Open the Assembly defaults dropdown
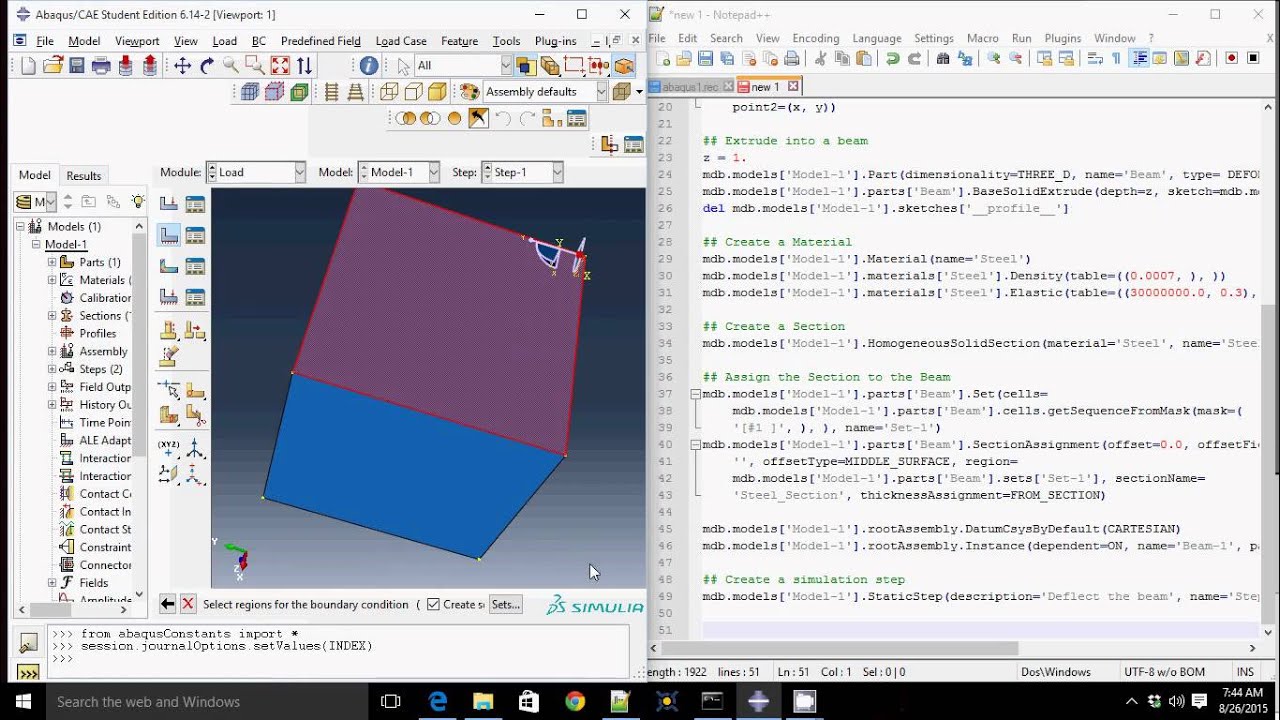This screenshot has height=720, width=1280. (545, 92)
